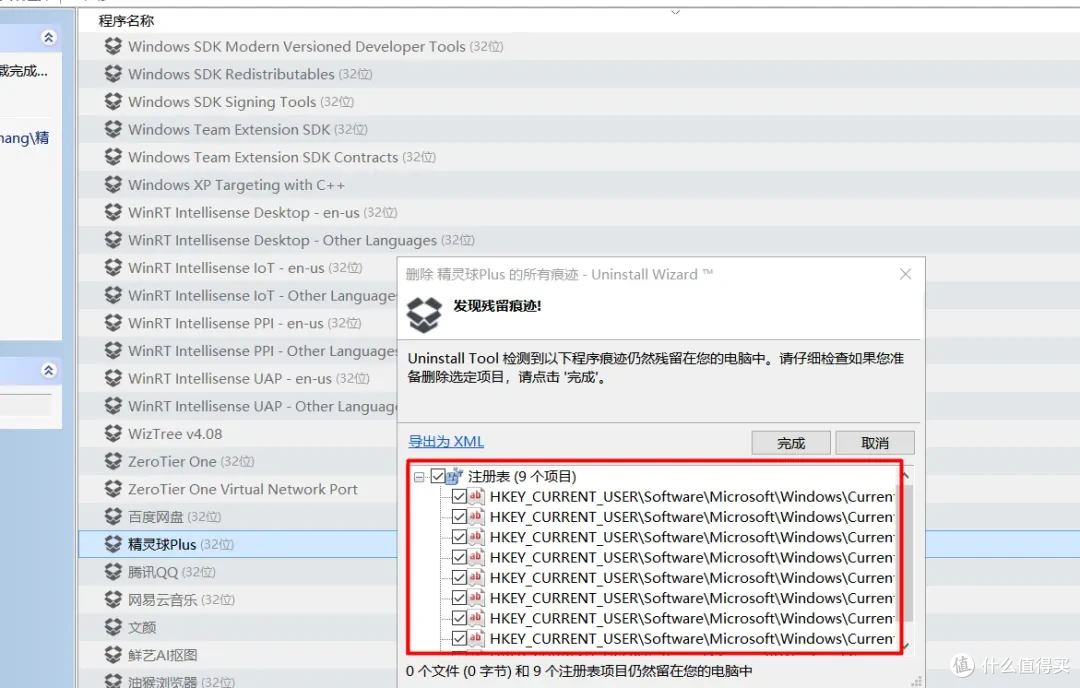1080x688 pixels.
Task: Uncheck the third HKEY_CURRENT_USER registry entry checkbox
Action: click(459, 536)
